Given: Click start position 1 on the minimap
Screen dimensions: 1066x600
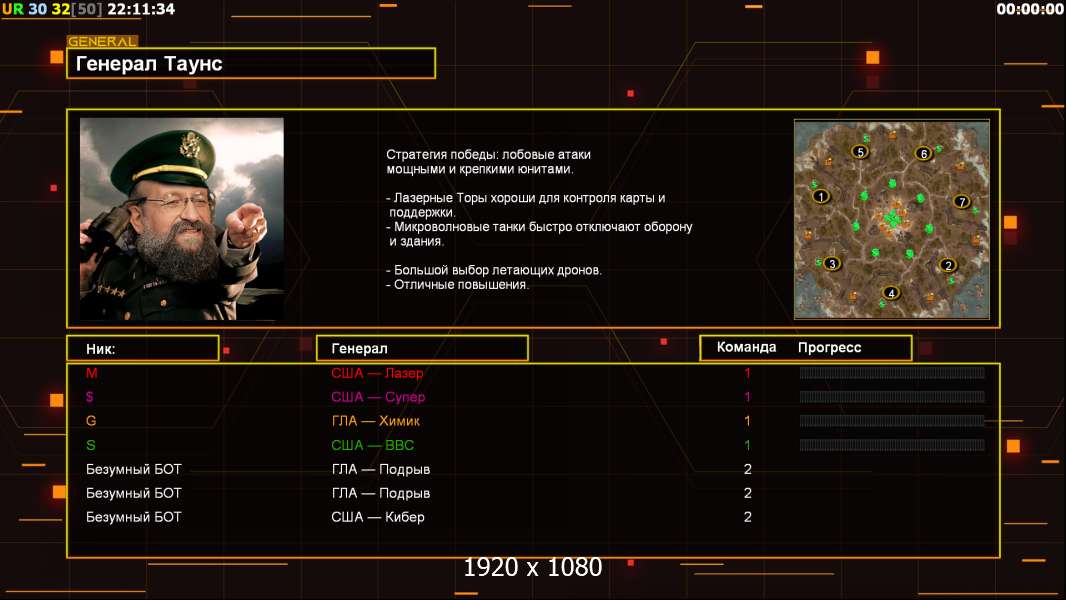Looking at the screenshot, I should (x=822, y=197).
